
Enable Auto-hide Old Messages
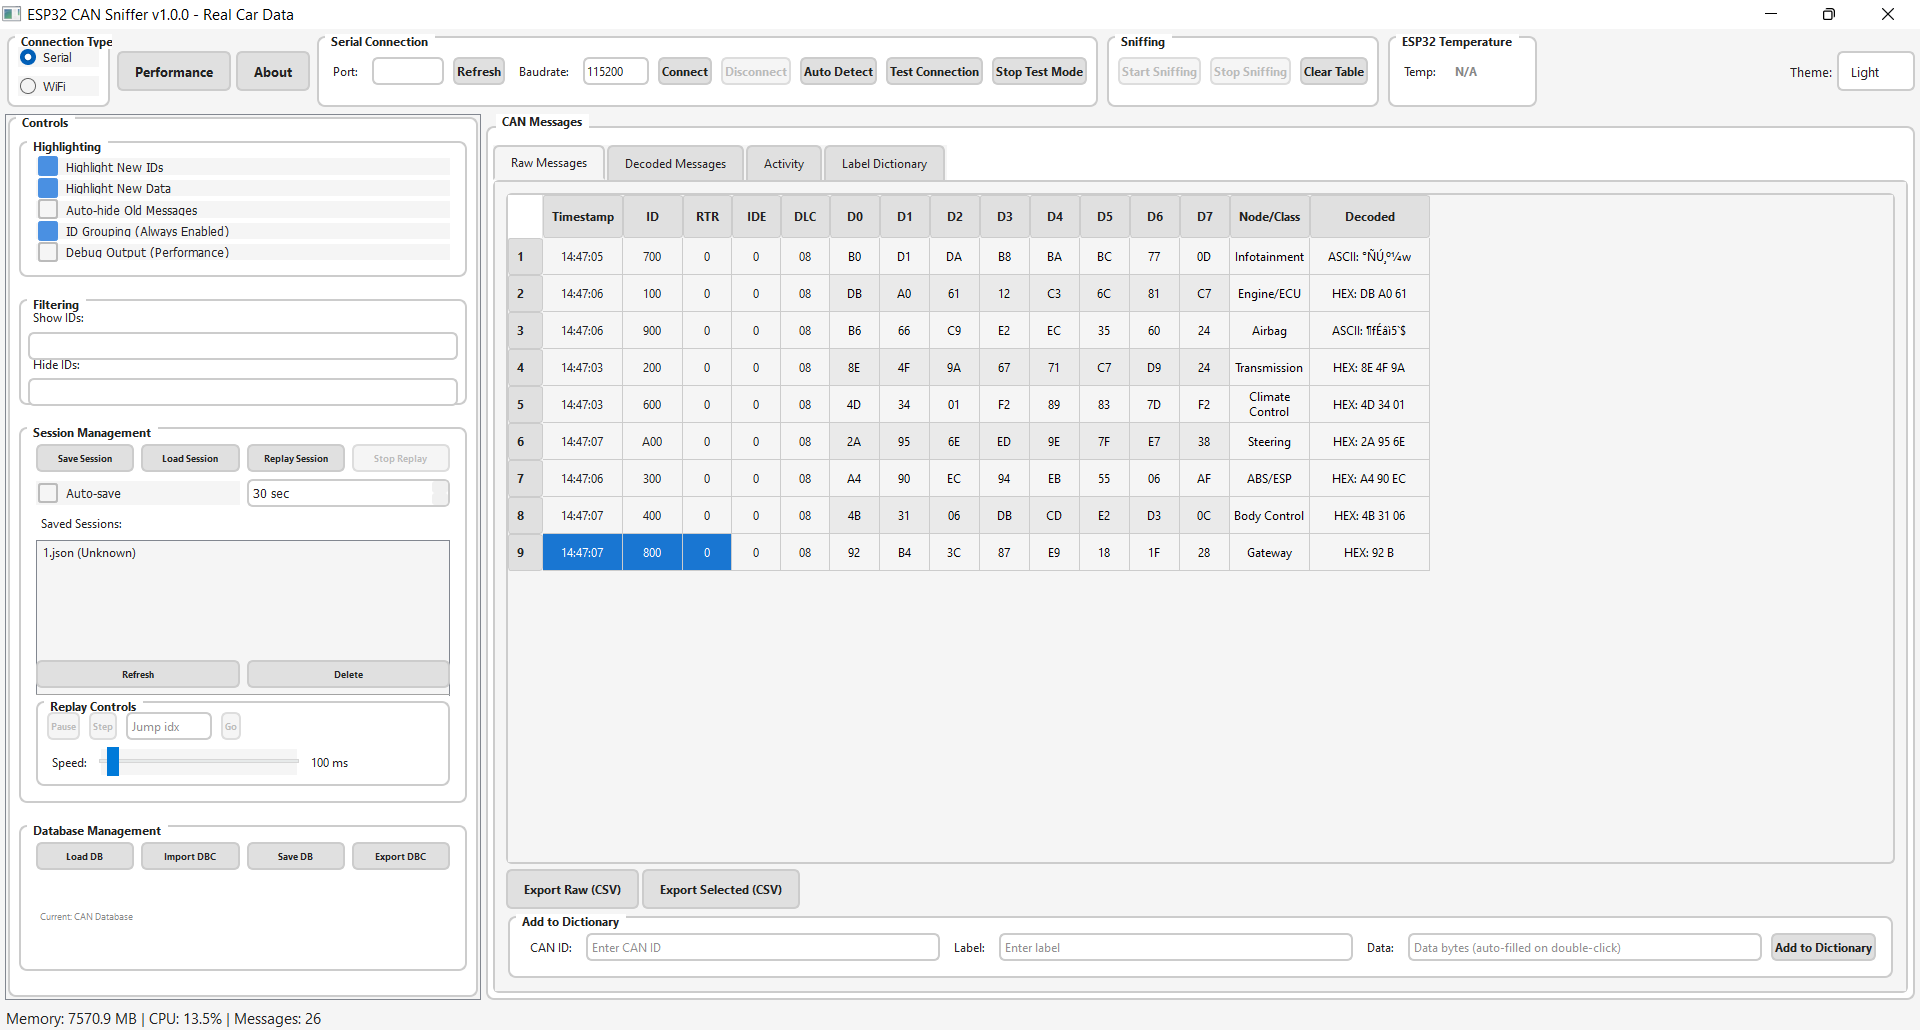coord(47,209)
